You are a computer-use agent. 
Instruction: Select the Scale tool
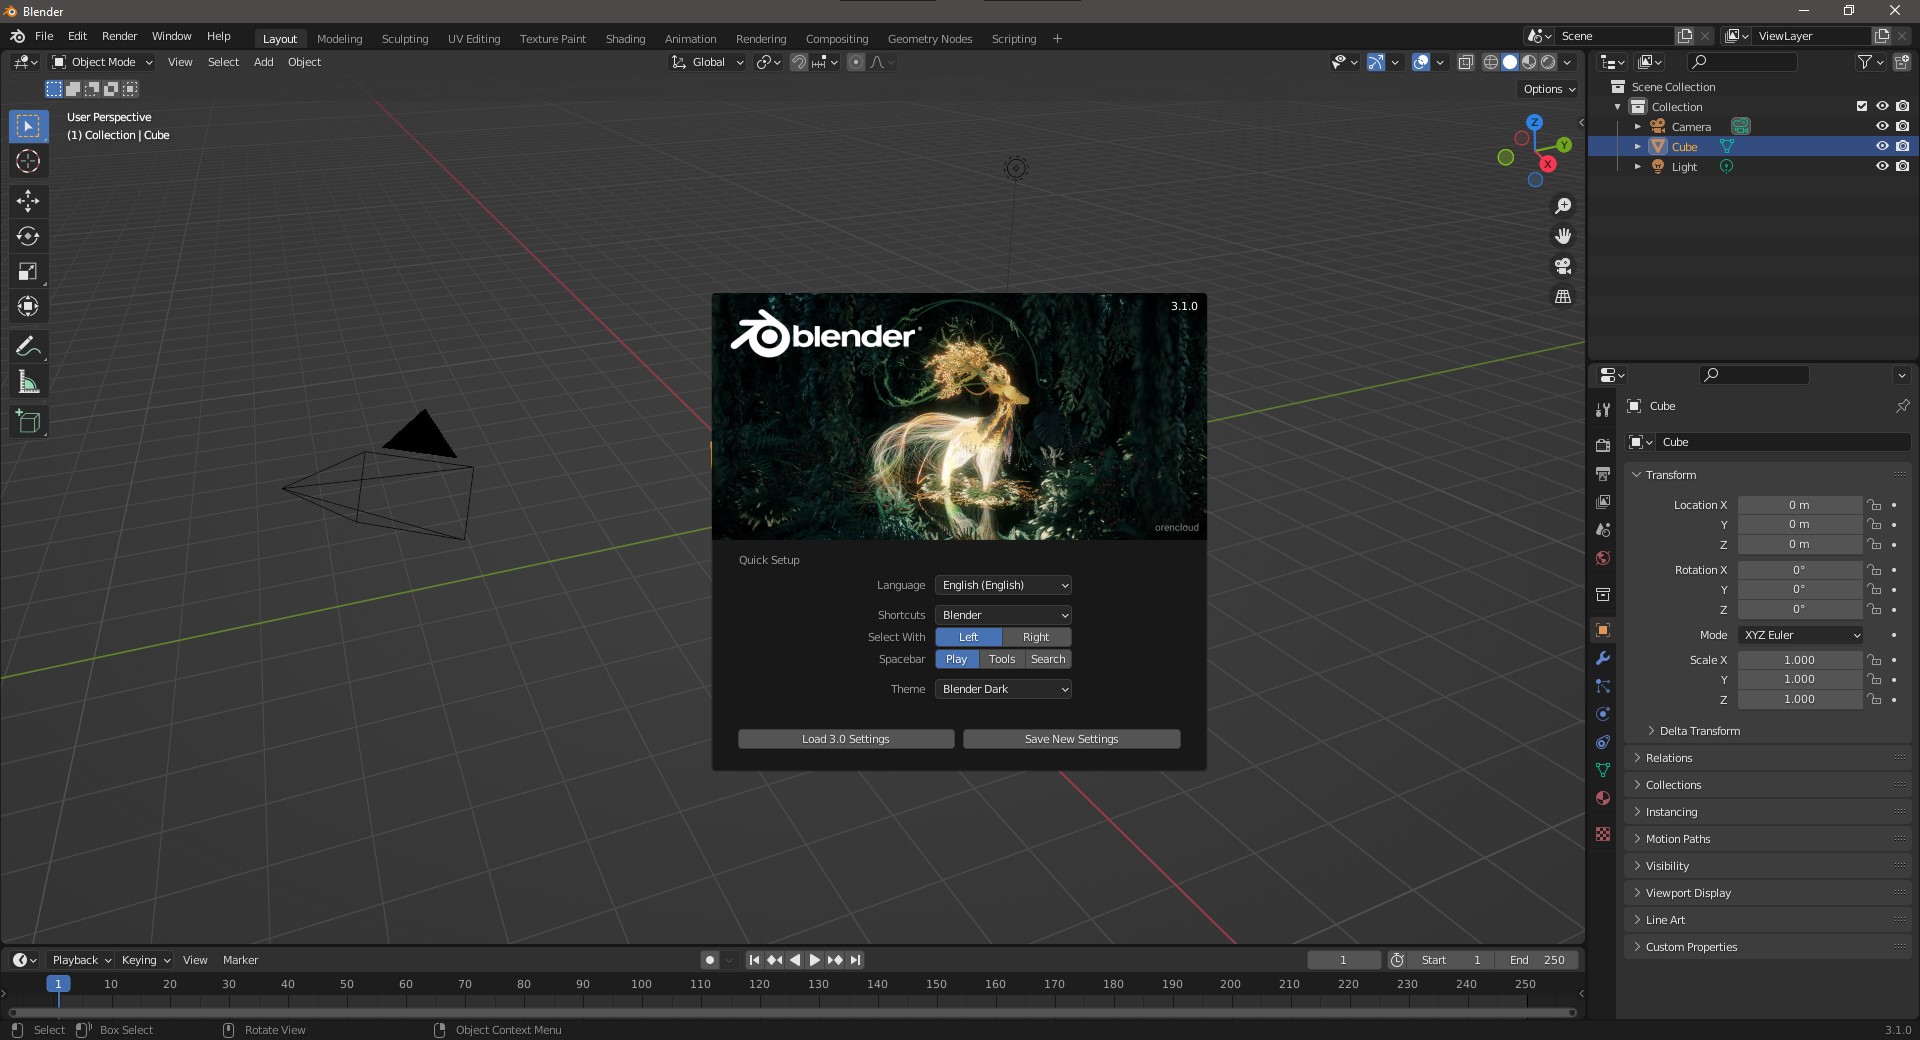(28, 271)
